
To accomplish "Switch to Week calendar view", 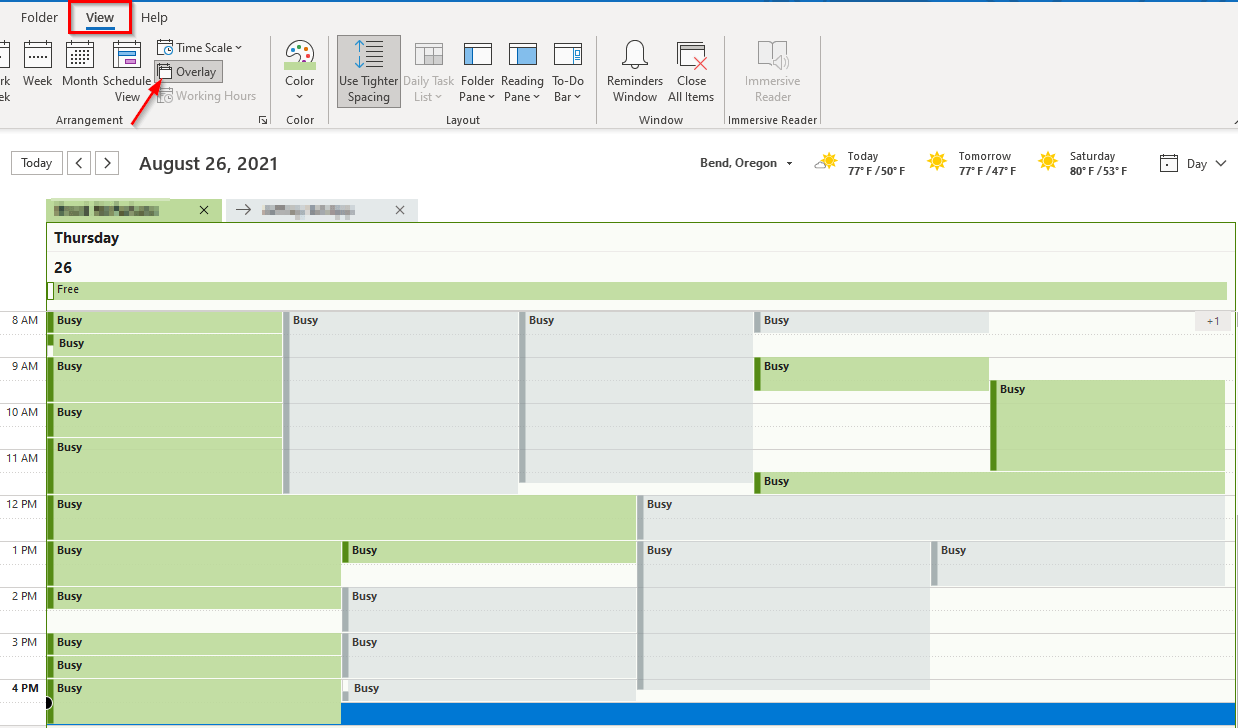I will (x=38, y=66).
